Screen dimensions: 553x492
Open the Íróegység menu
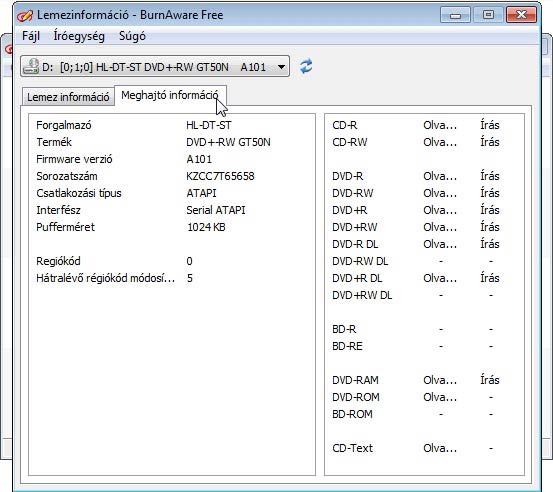tap(79, 36)
